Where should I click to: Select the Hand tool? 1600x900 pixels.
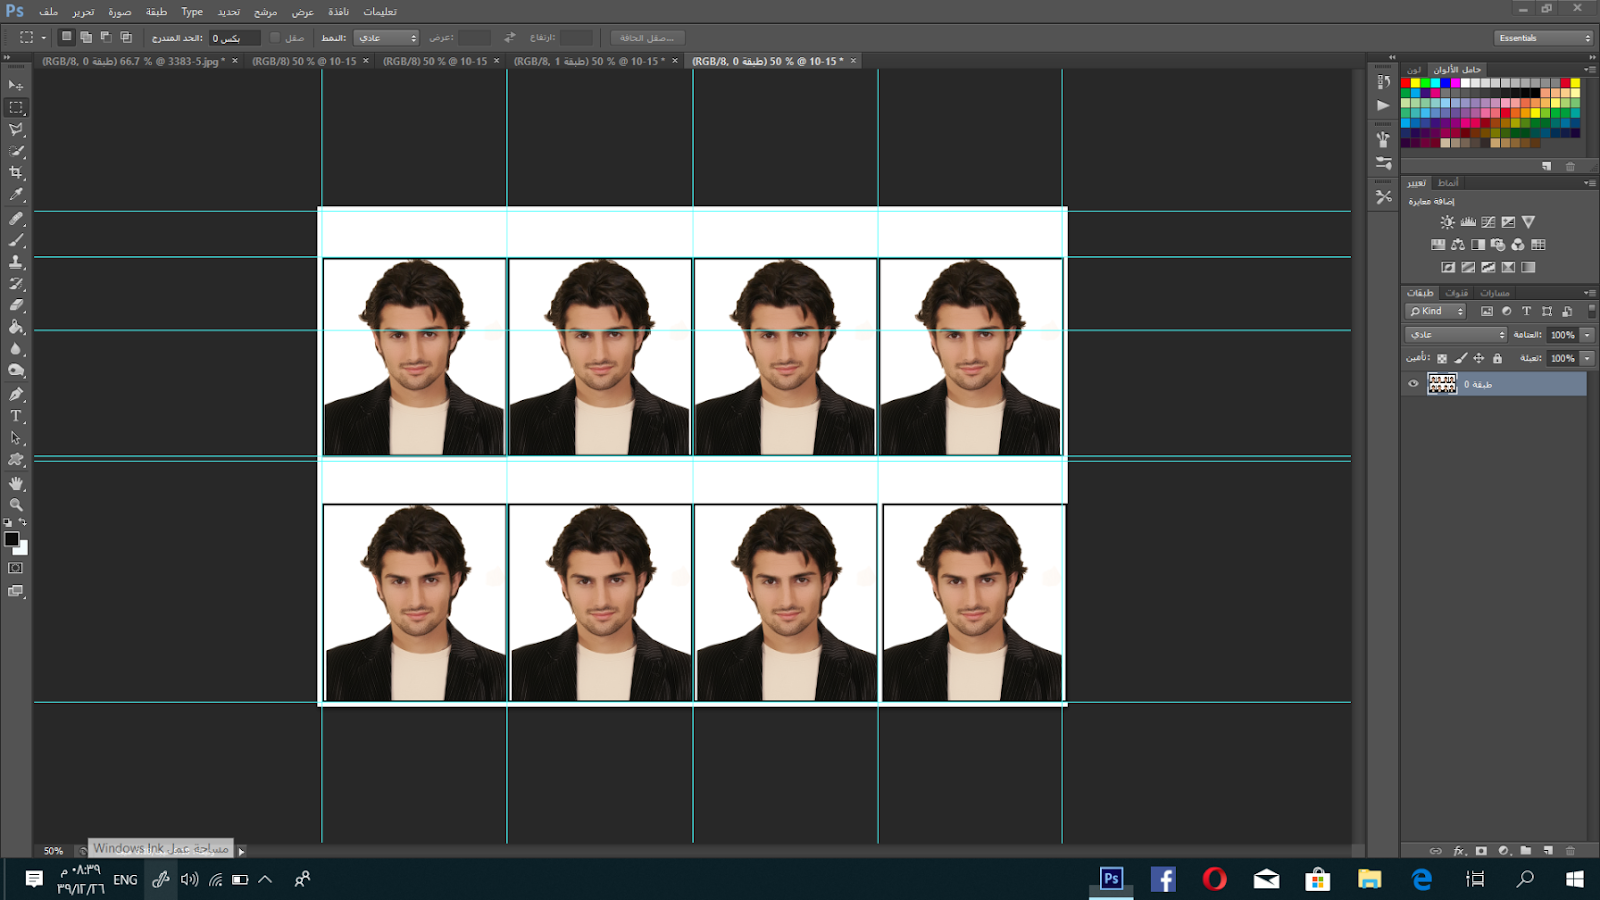pos(16,483)
